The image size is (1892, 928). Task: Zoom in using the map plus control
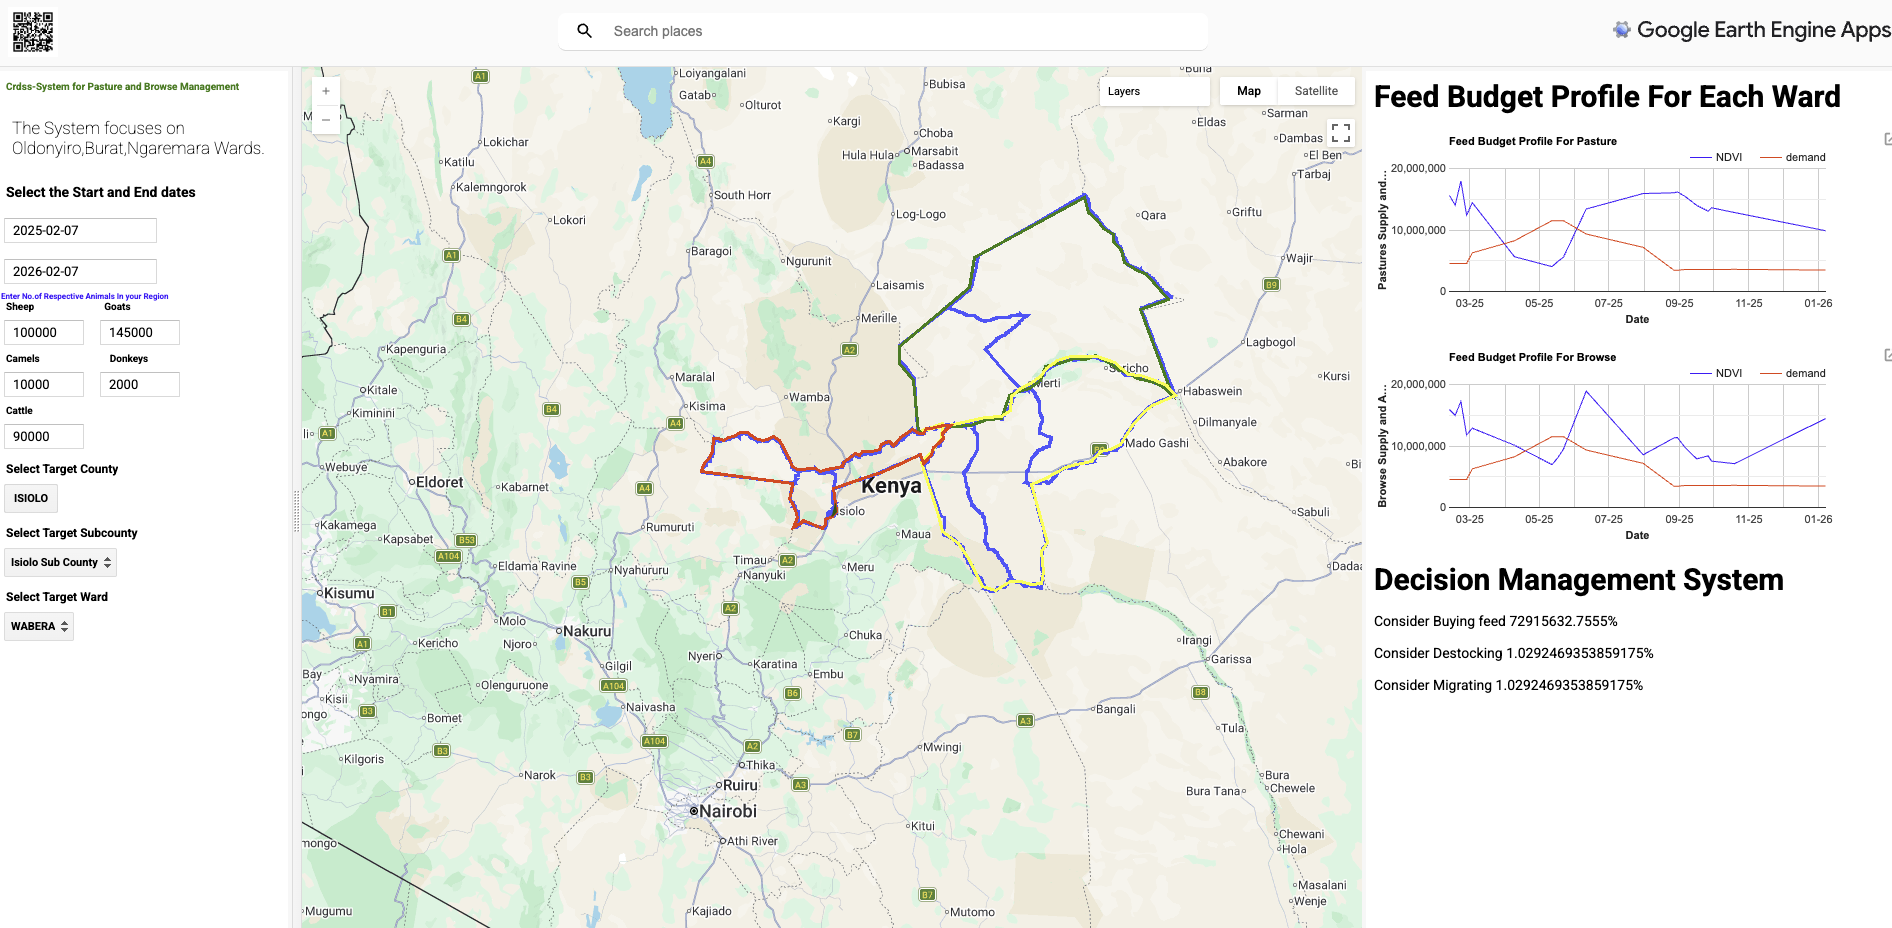click(x=326, y=90)
